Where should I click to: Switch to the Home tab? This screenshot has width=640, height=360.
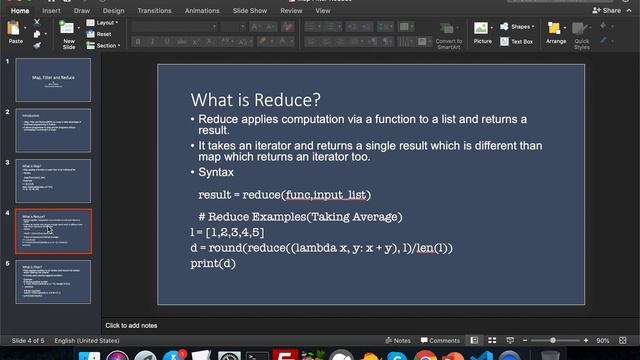20,11
